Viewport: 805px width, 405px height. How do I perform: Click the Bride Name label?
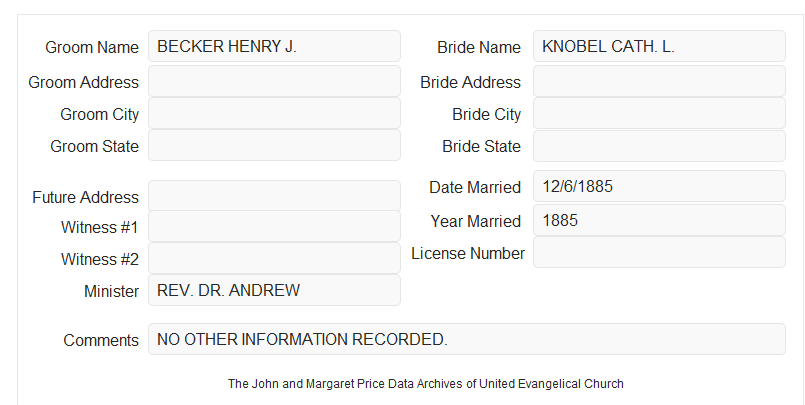pos(478,47)
